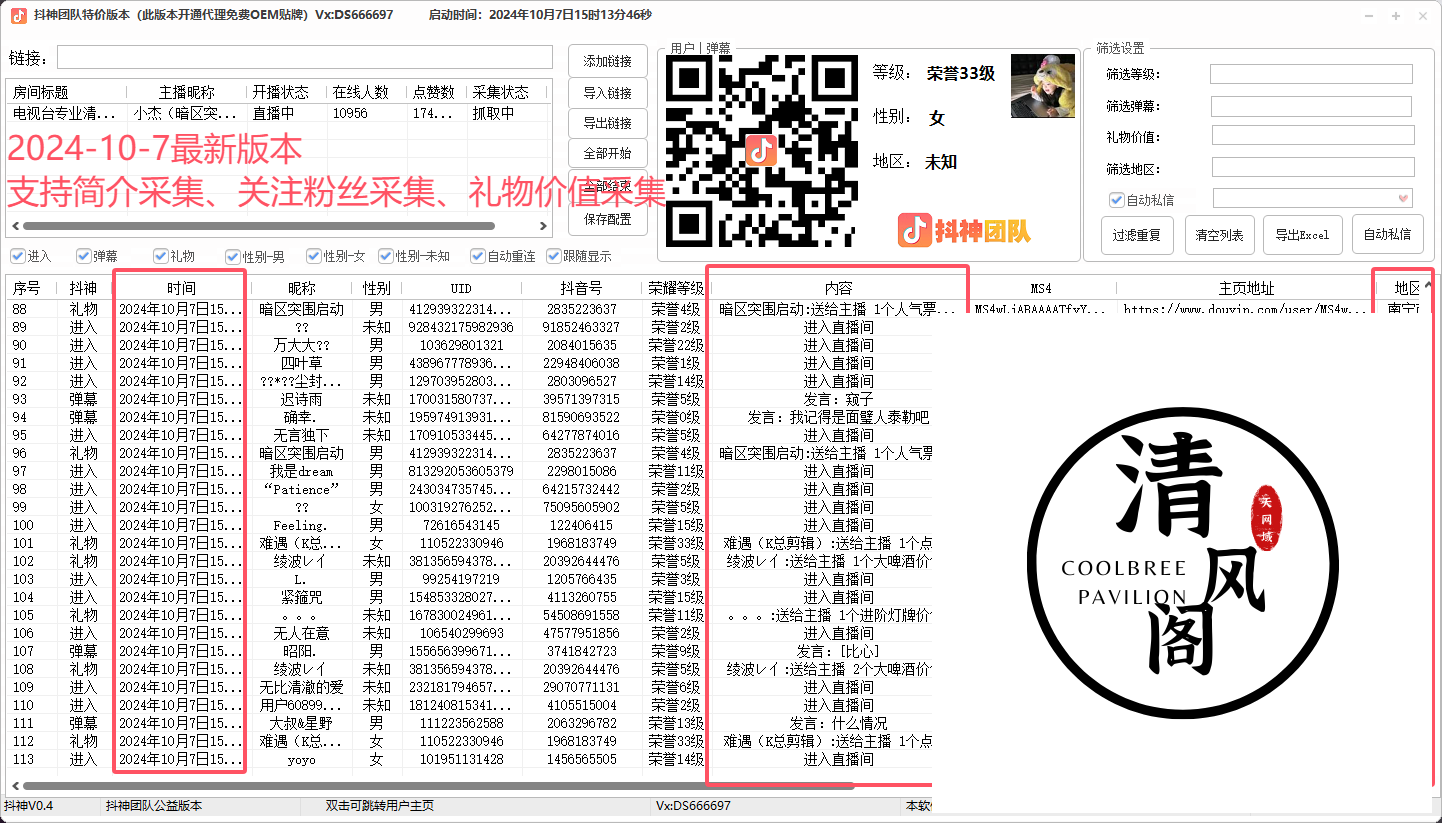Select the row with nickname Feeling.
The height and width of the screenshot is (823, 1442).
pyautogui.click(x=468, y=525)
